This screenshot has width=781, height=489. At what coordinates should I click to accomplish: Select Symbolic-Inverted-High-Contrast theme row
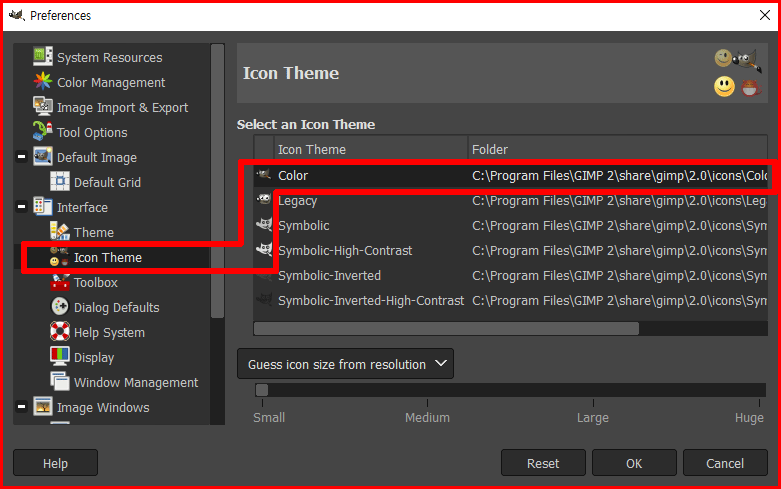[x=511, y=300]
